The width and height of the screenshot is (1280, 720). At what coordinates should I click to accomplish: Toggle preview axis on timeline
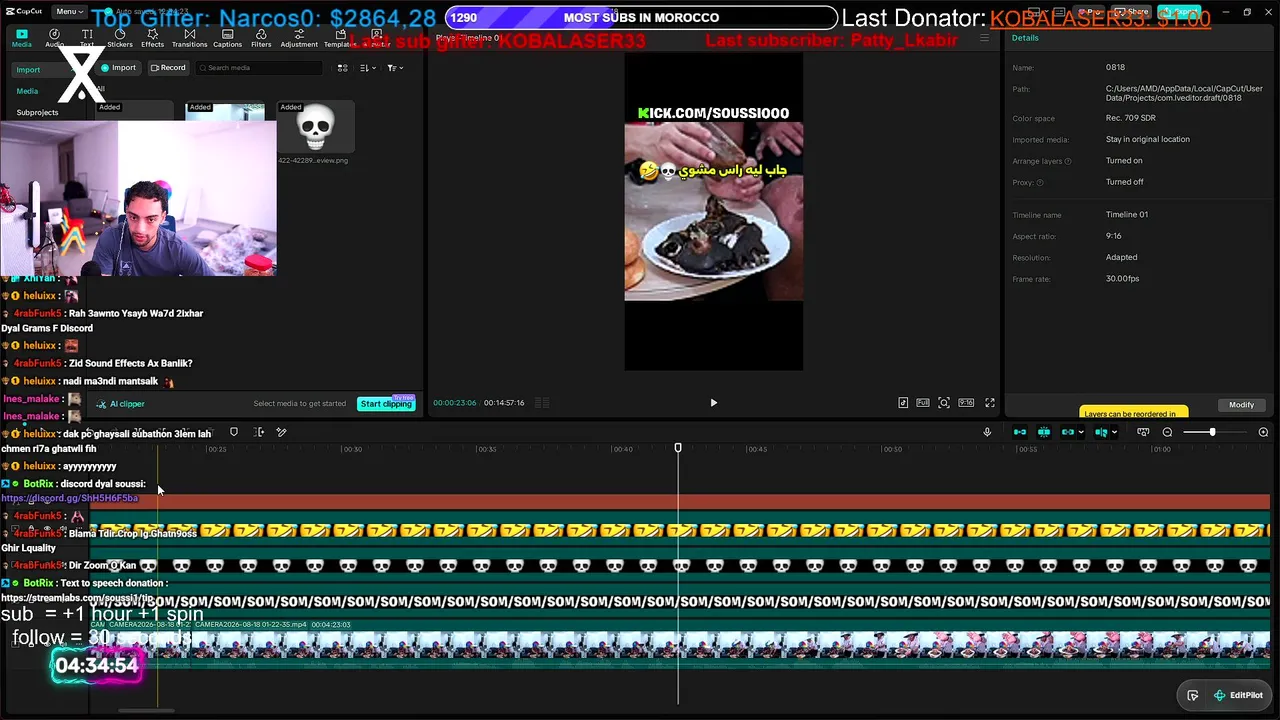[x=1101, y=432]
